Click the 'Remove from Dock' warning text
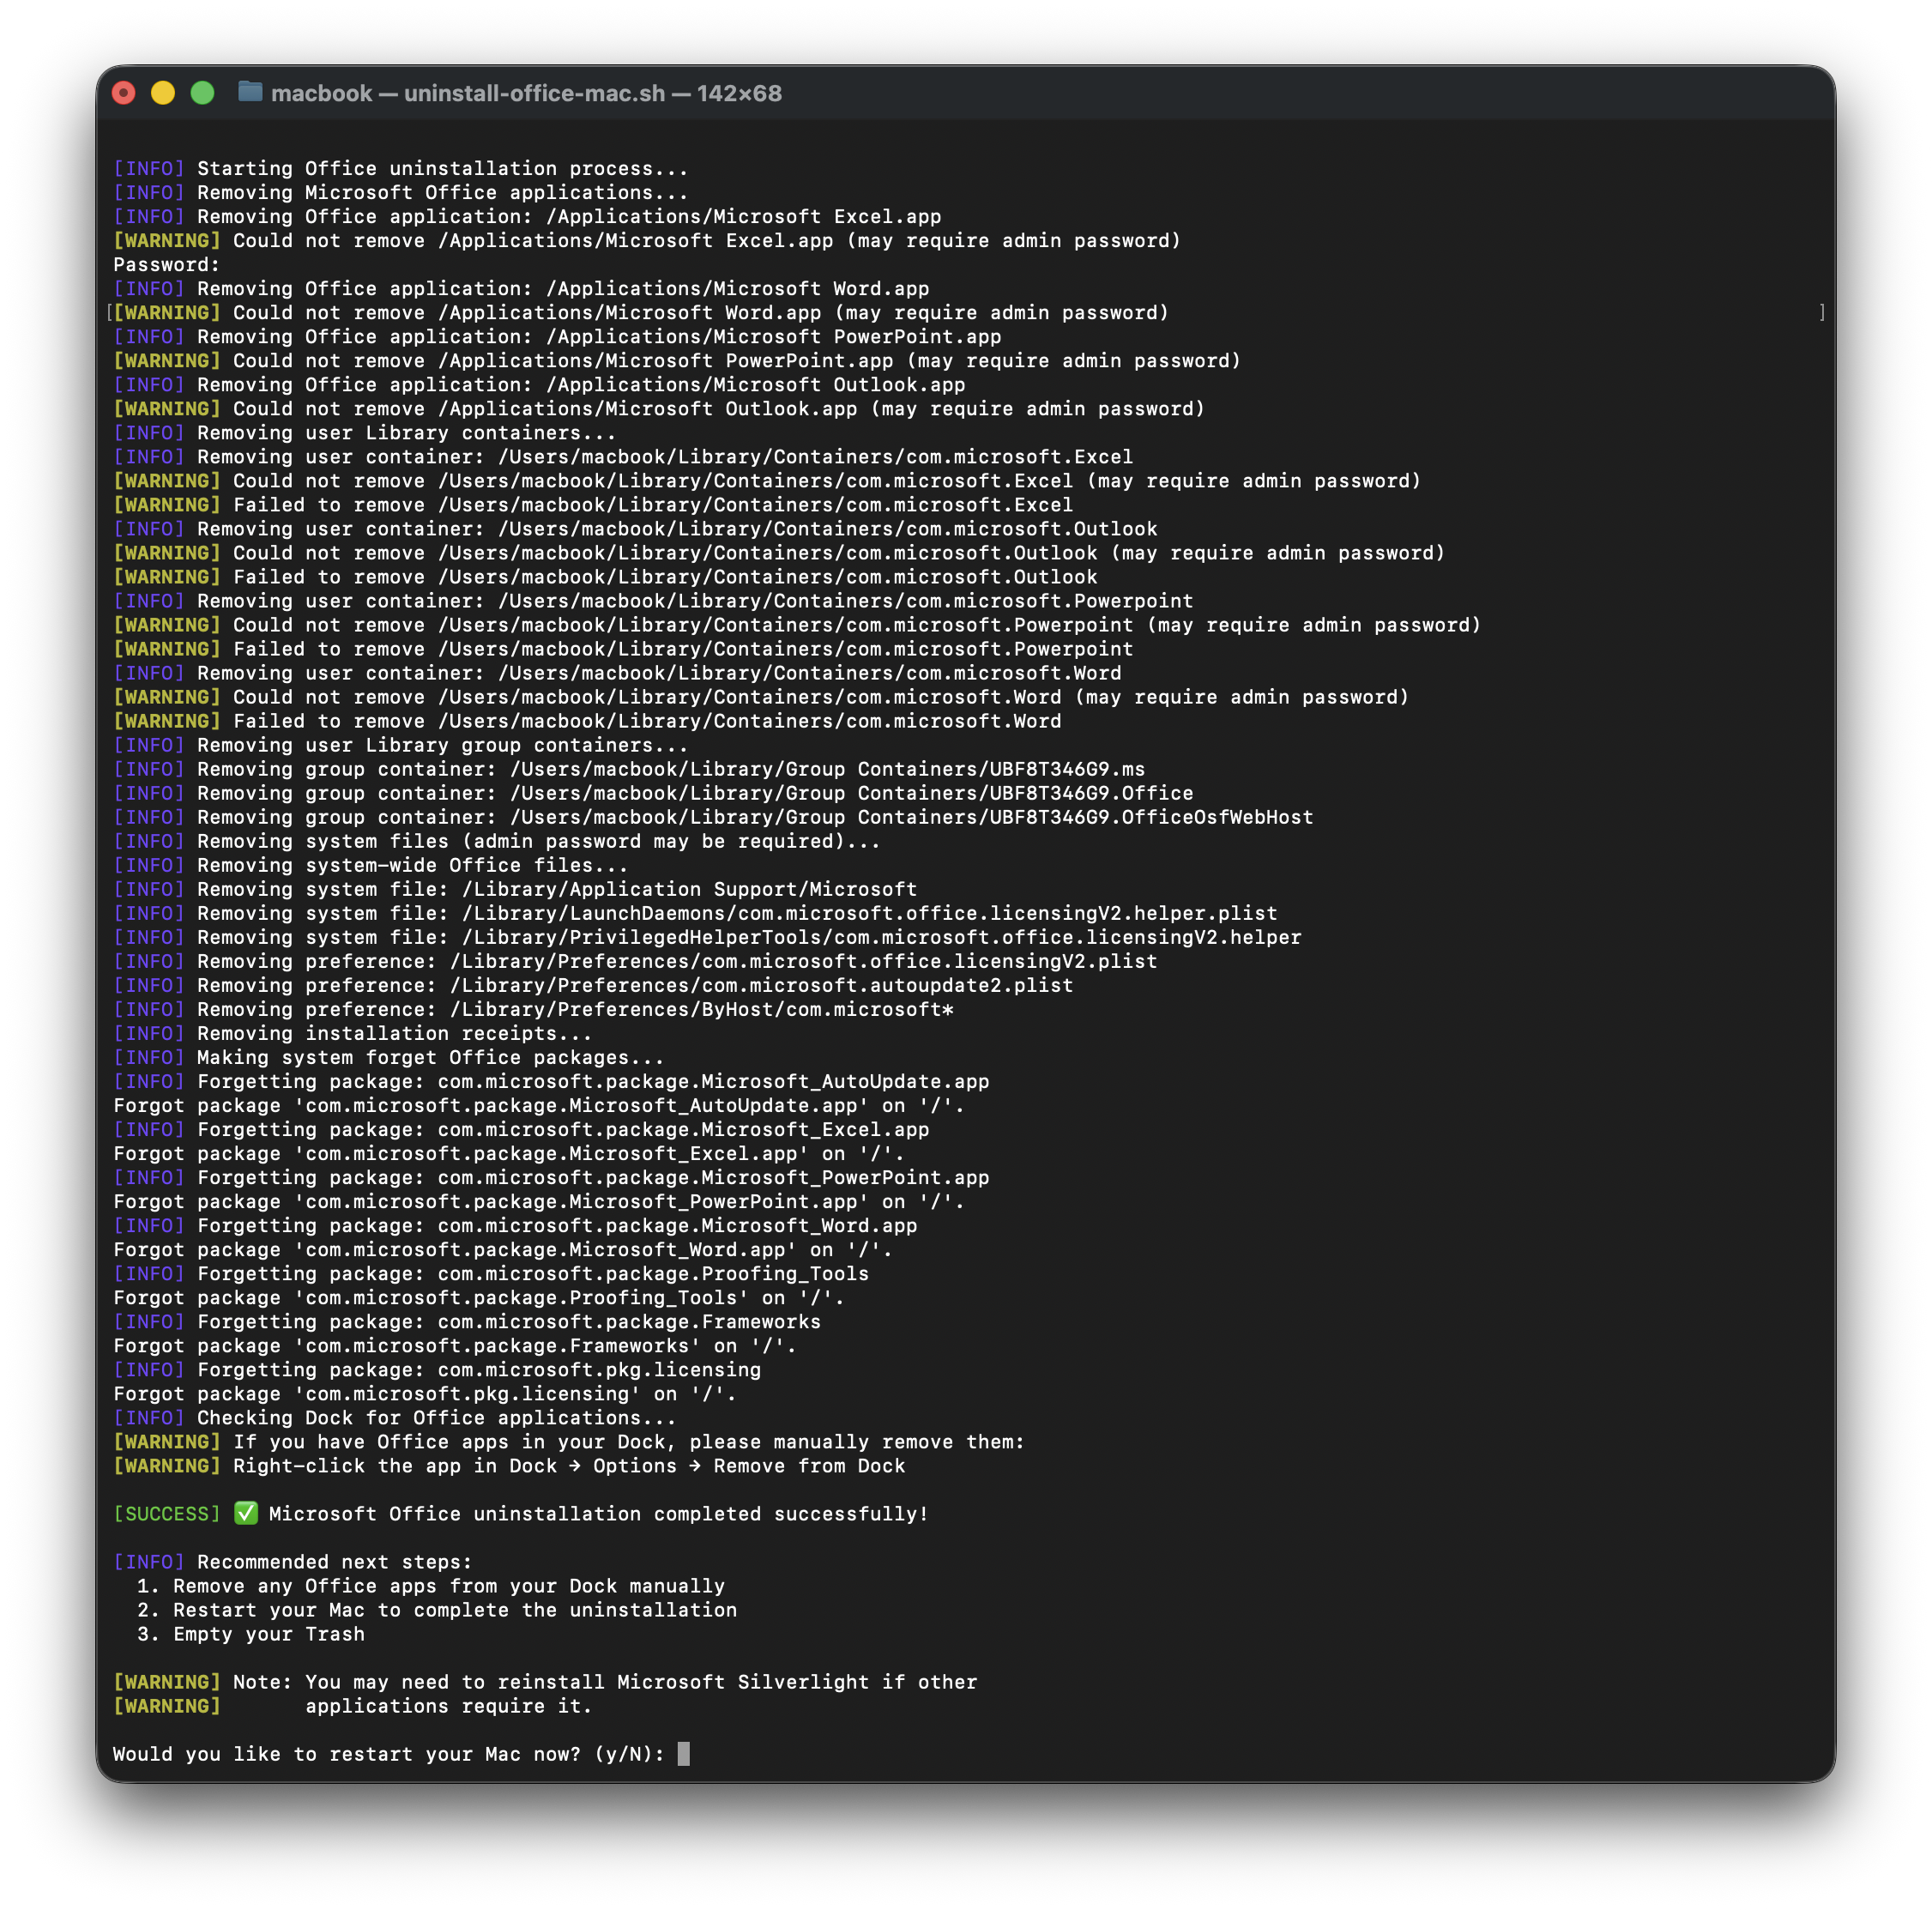1932x1910 pixels. click(811, 1466)
